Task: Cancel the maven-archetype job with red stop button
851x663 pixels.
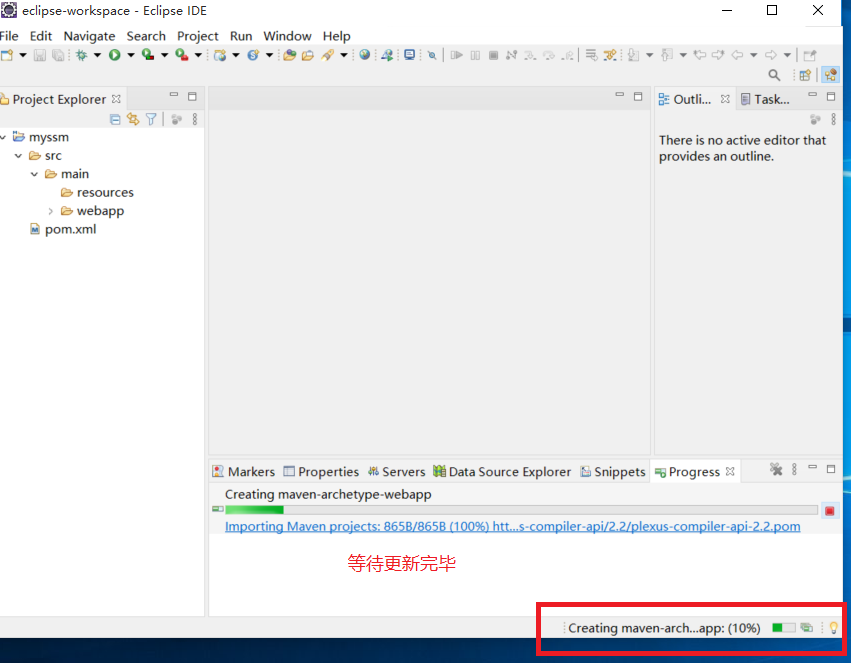Action: tap(830, 511)
